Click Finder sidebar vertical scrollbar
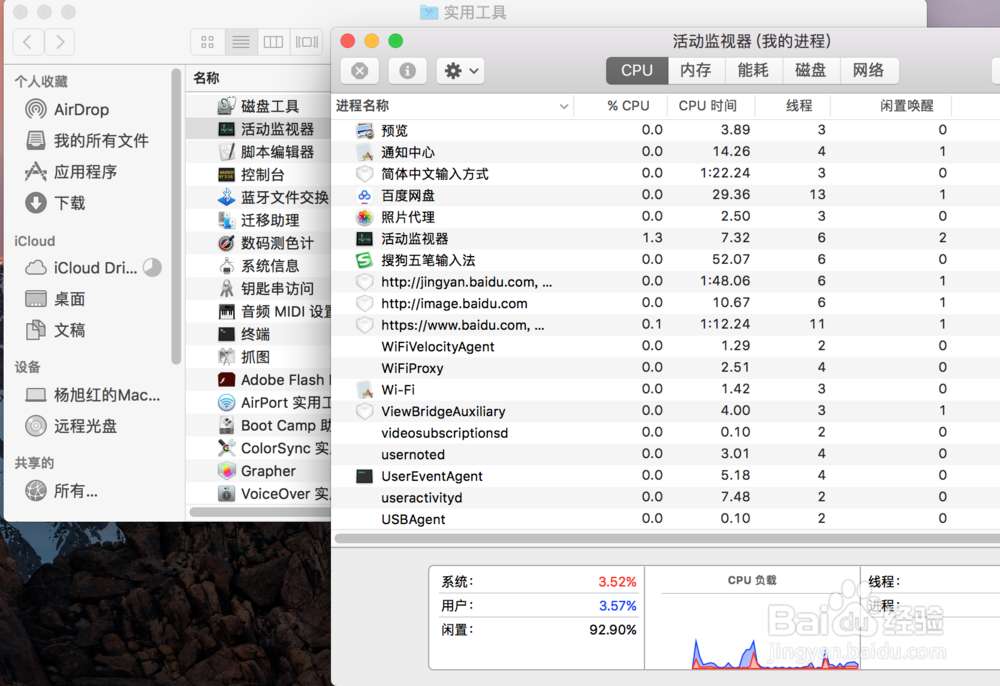The width and height of the screenshot is (1000, 686). 176,217
